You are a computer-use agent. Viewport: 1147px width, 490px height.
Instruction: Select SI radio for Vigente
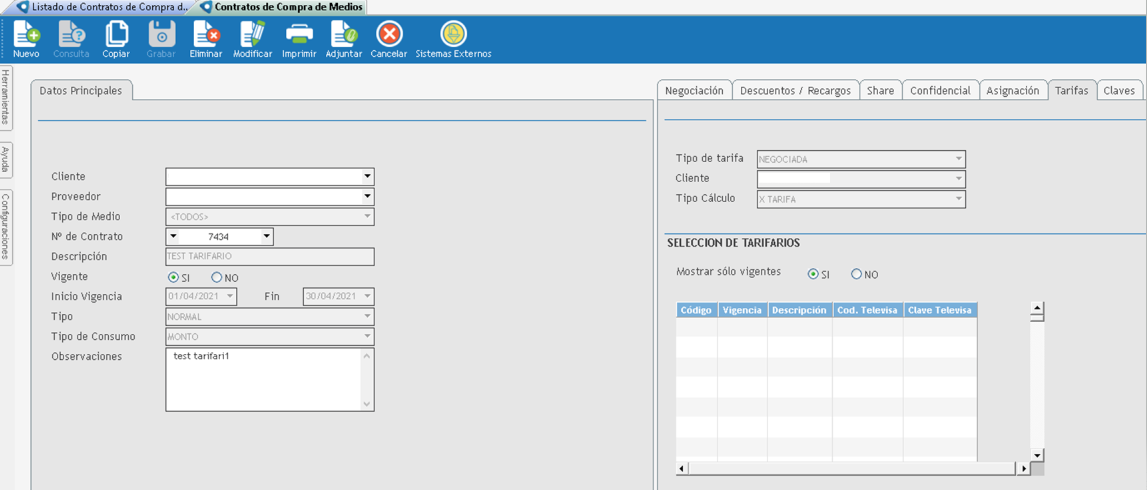coord(174,277)
